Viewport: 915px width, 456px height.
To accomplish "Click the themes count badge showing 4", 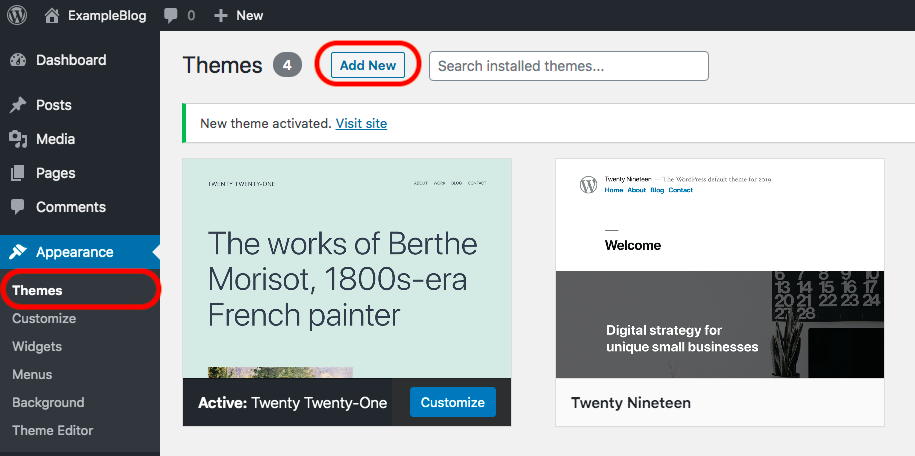I will 287,65.
